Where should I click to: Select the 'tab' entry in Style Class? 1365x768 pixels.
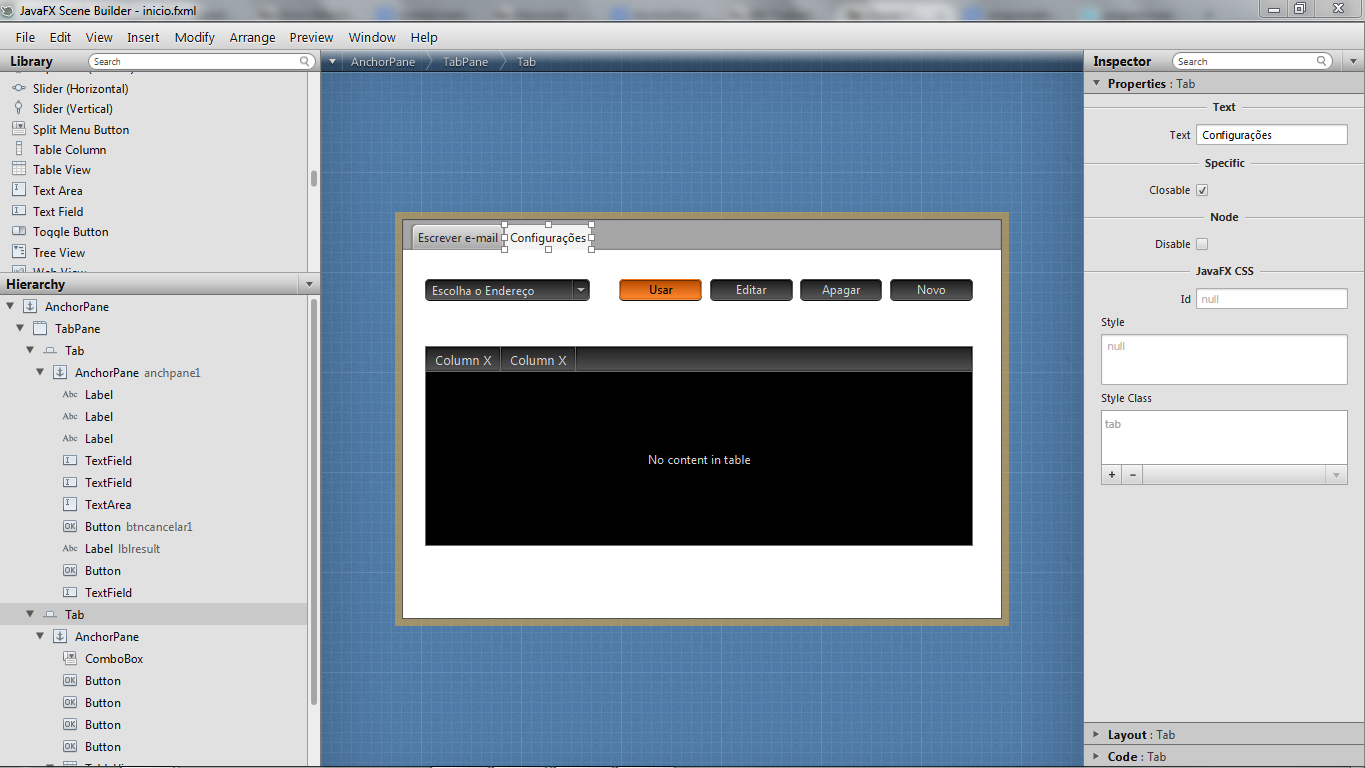pyautogui.click(x=1113, y=424)
